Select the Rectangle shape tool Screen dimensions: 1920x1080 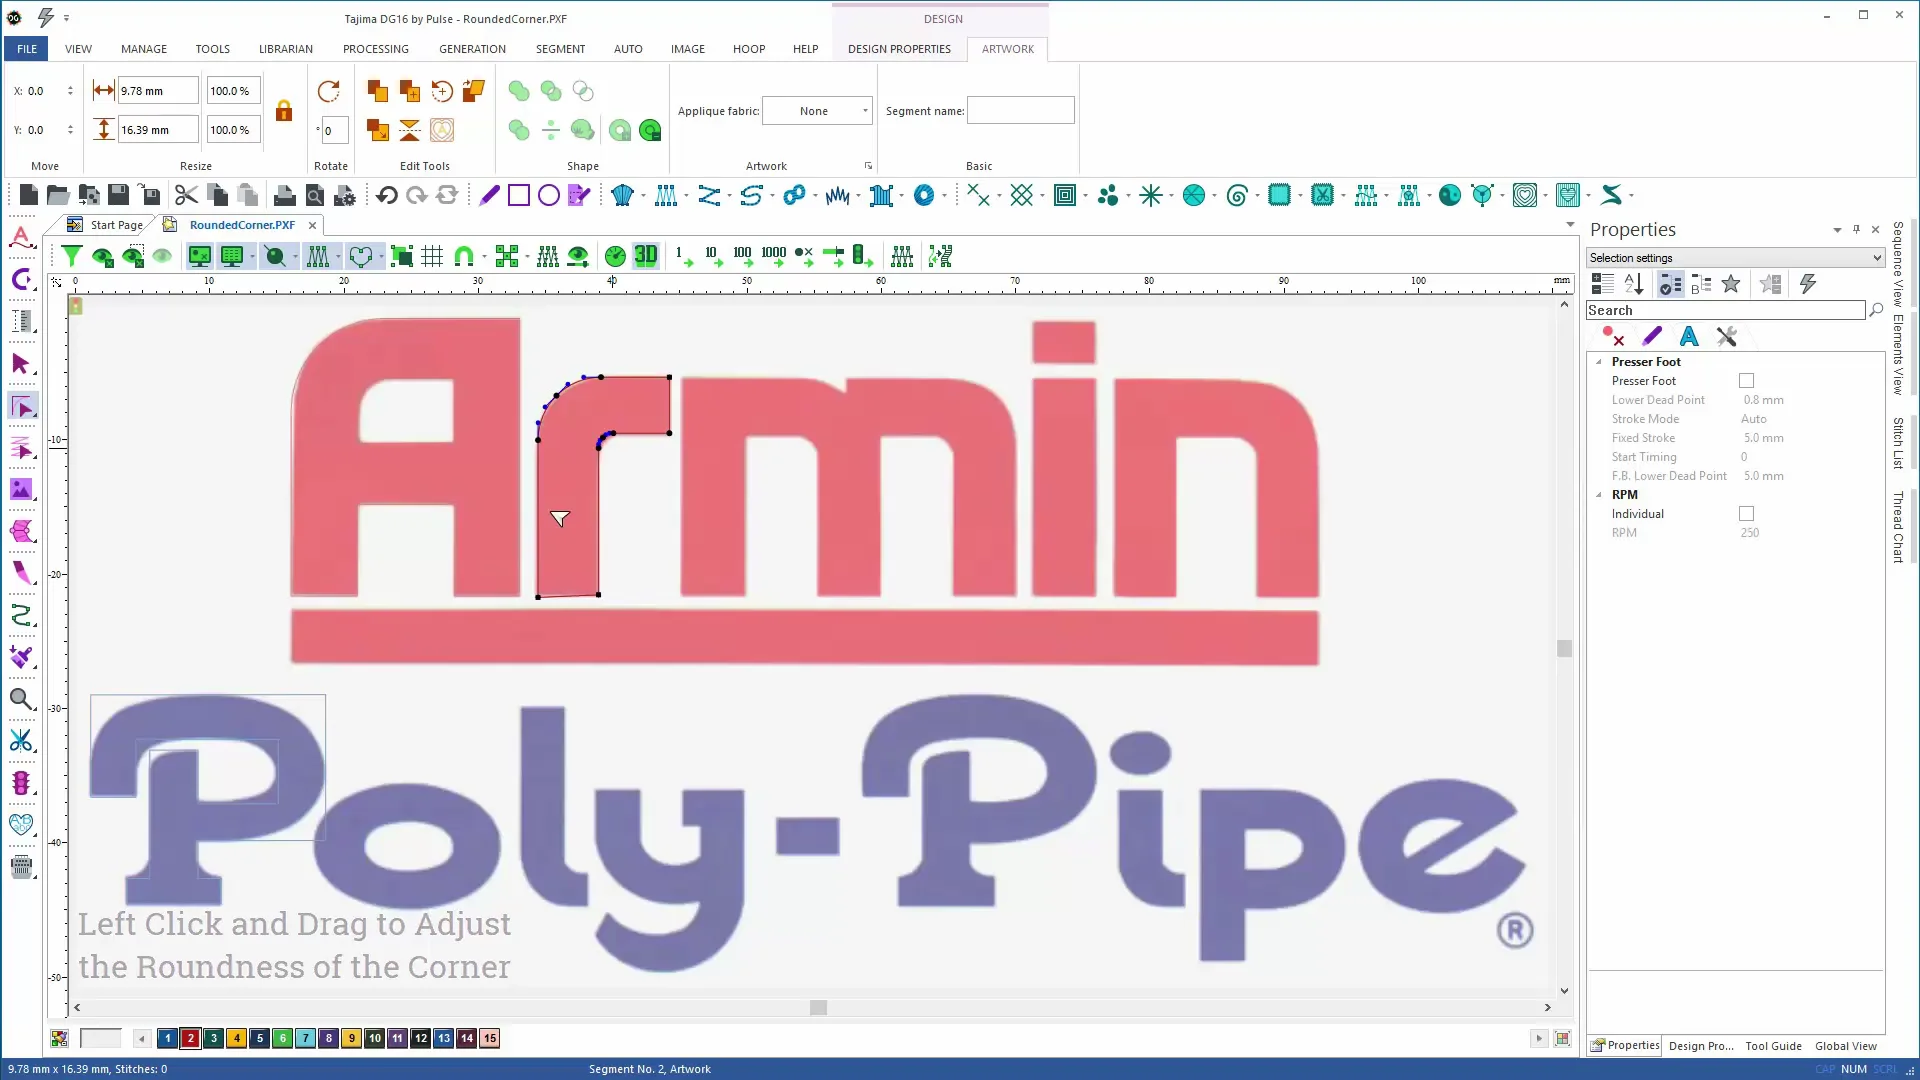[518, 196]
